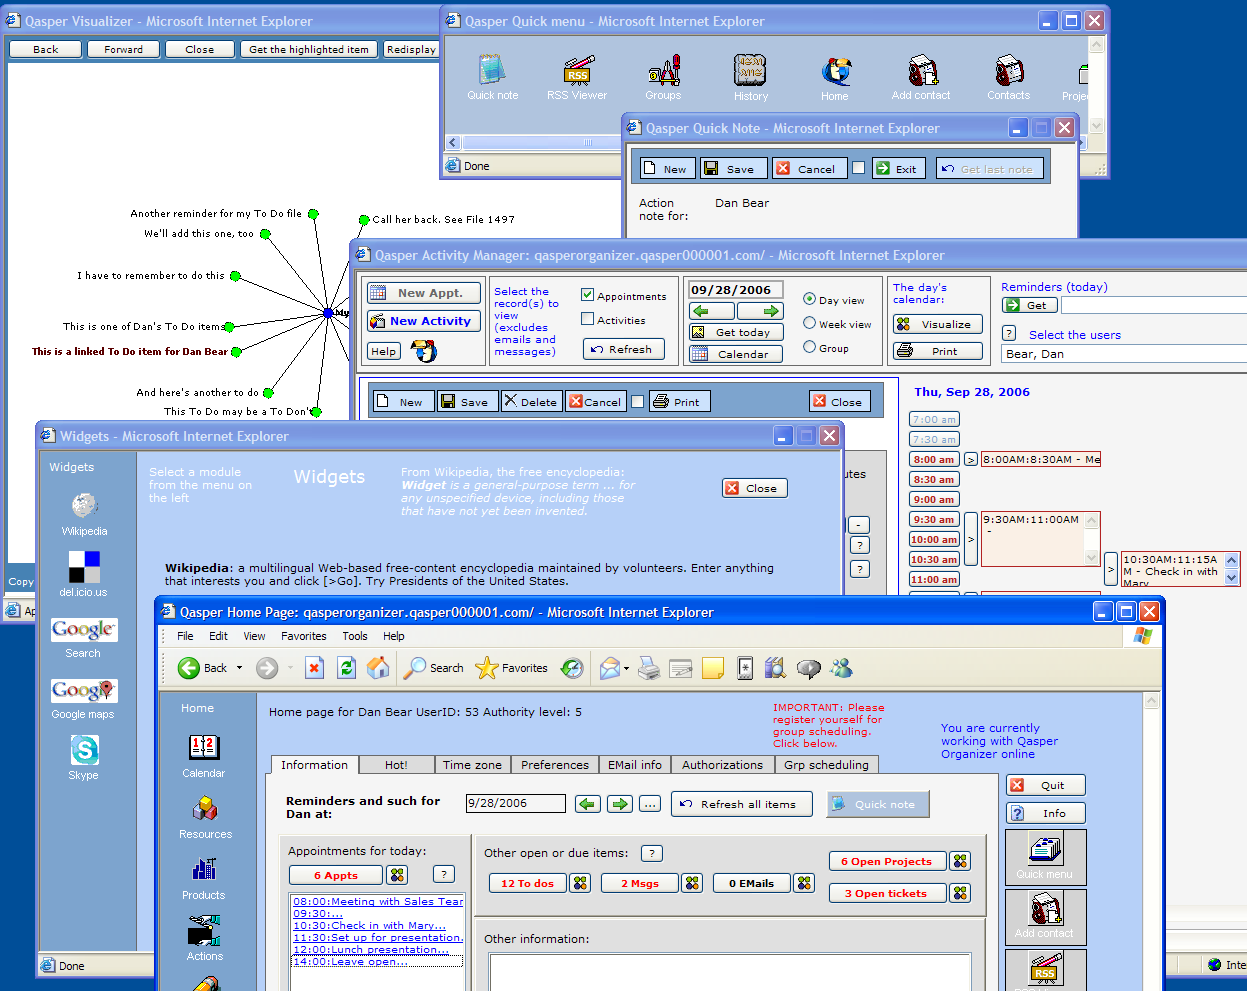Open Quick note icon in Quick menu

[x=492, y=70]
